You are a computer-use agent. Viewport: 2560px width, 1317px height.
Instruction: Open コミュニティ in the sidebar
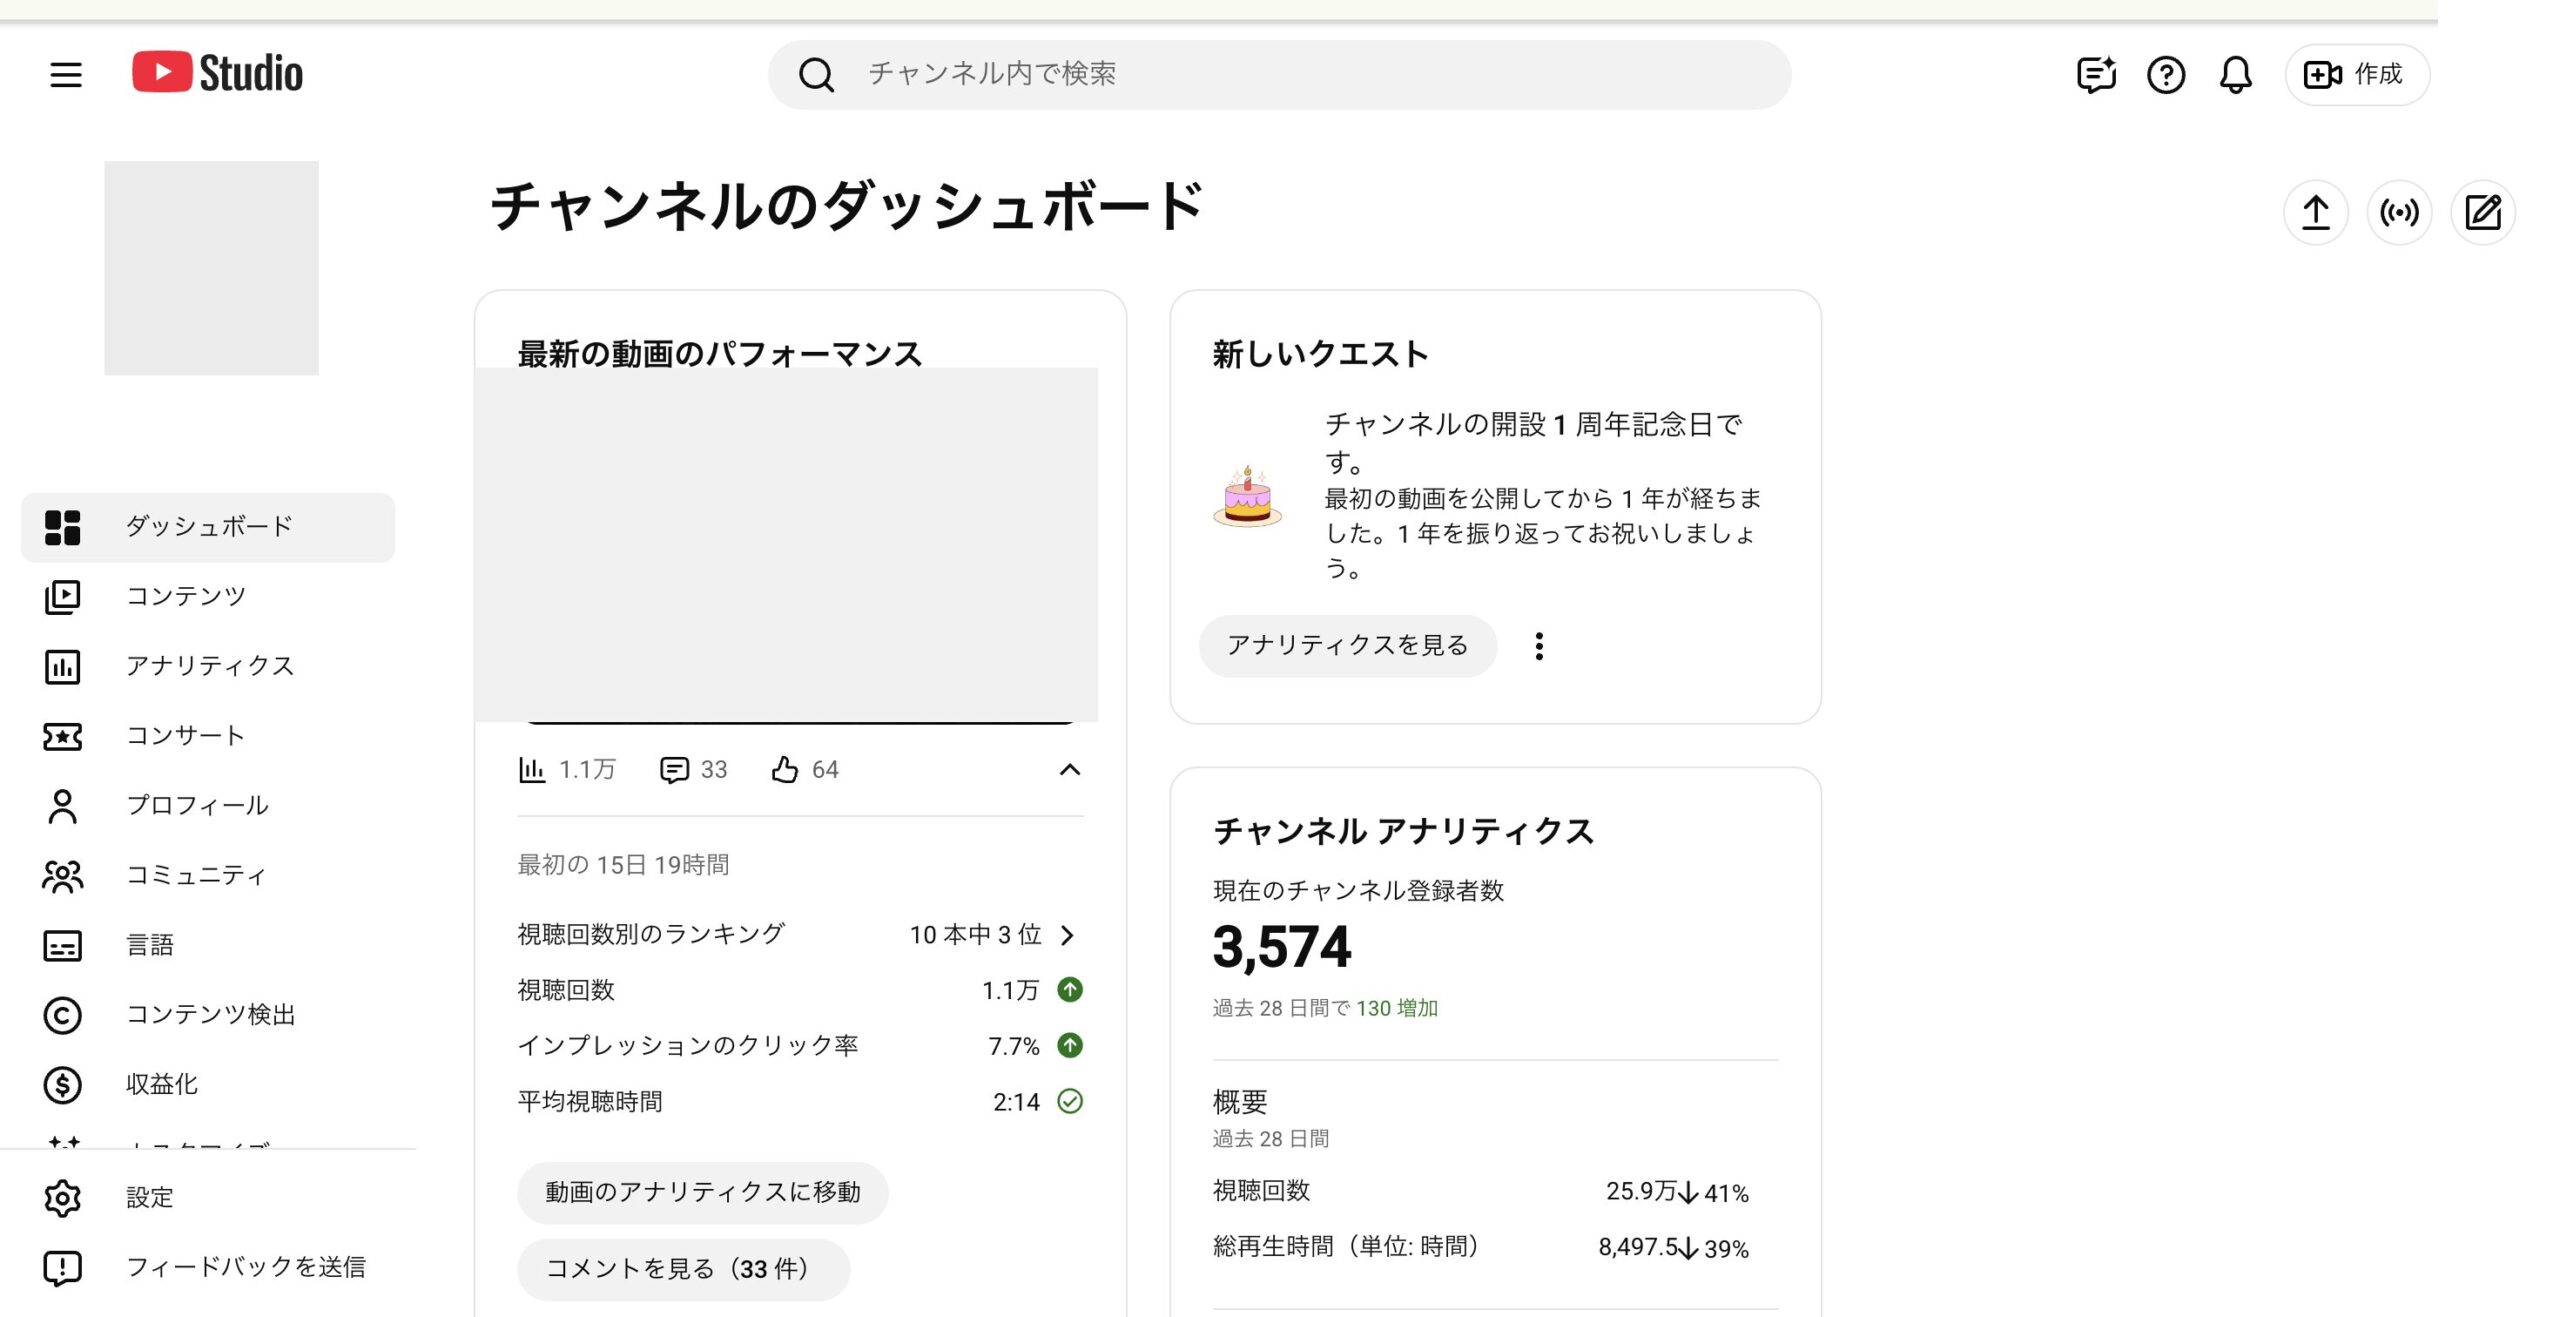point(208,876)
